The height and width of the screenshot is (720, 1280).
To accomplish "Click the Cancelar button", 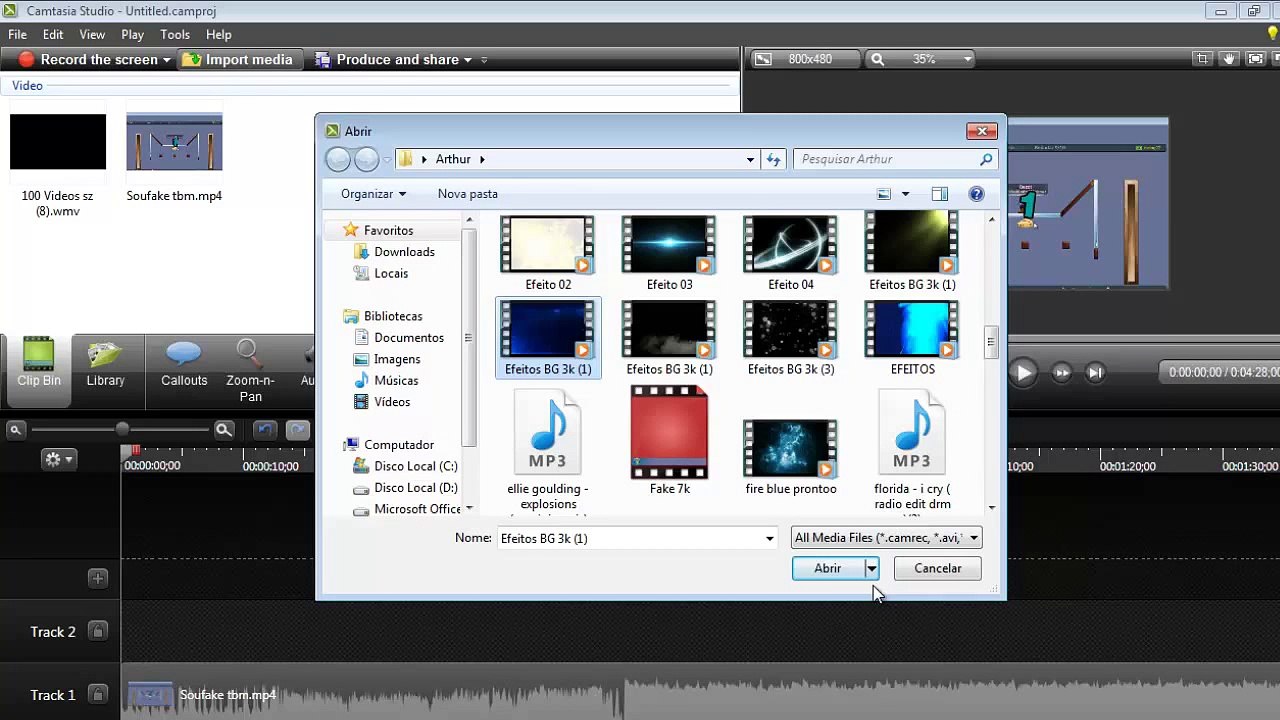I will pyautogui.click(x=937, y=568).
